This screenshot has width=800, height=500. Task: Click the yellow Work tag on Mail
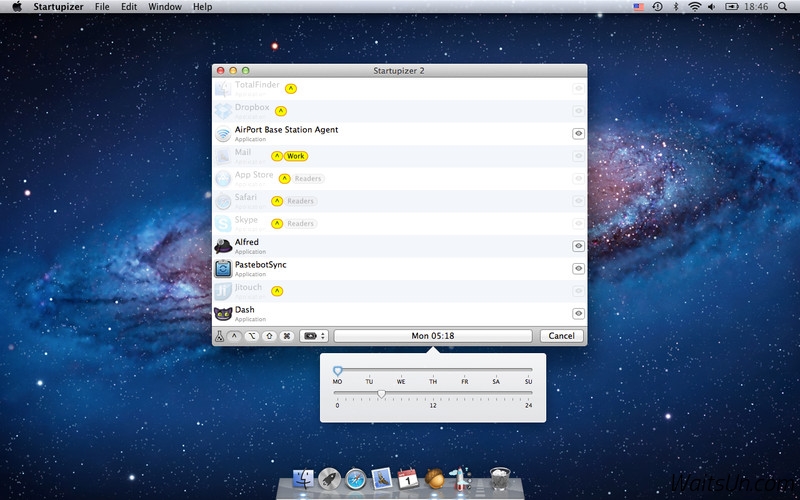295,156
